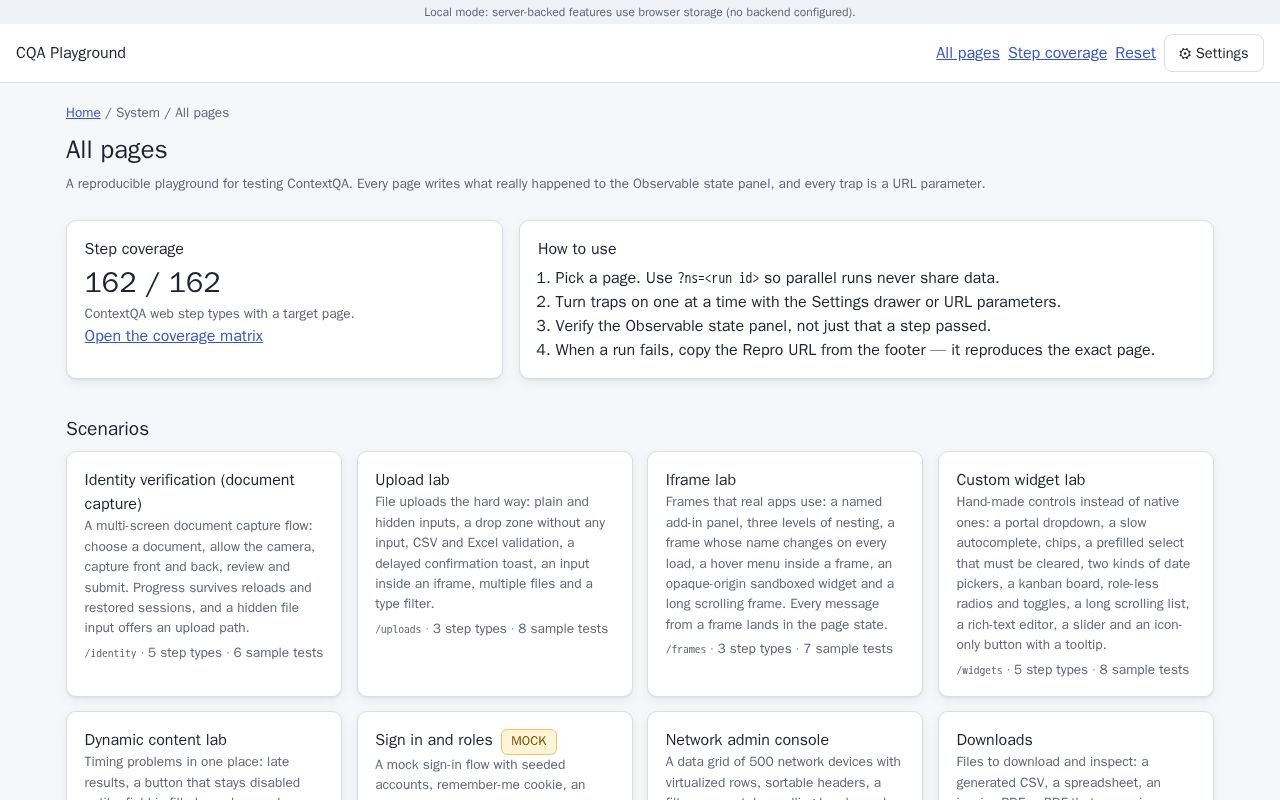Click the Scenarios section heading

pyautogui.click(x=107, y=429)
